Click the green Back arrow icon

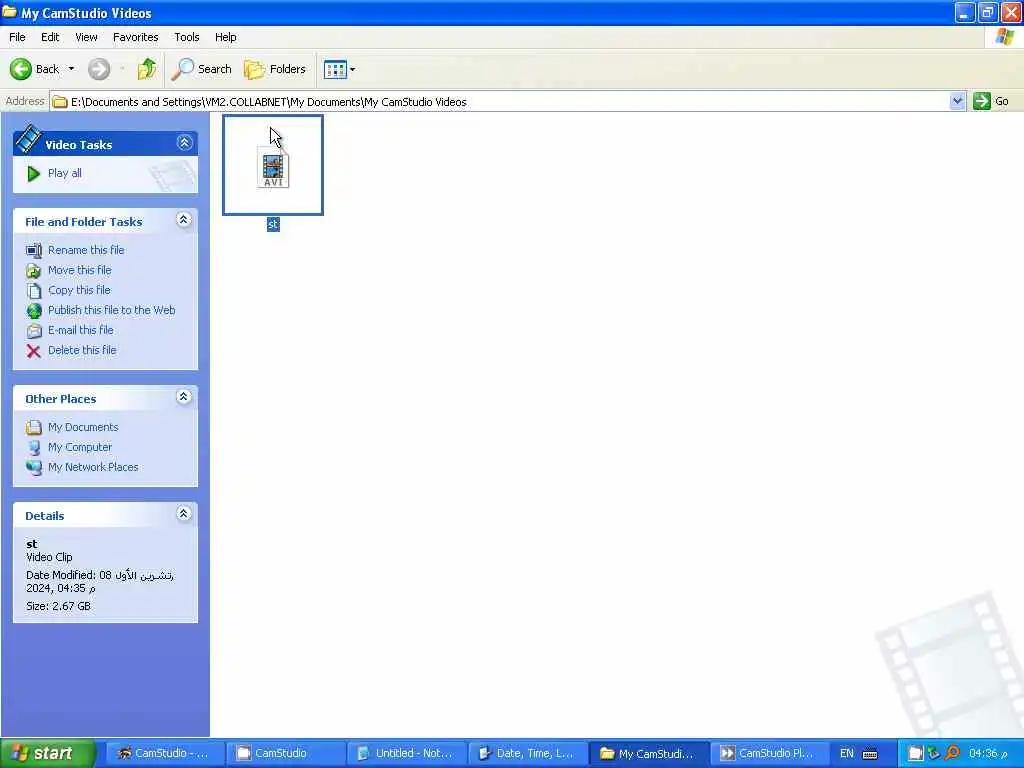(x=20, y=69)
